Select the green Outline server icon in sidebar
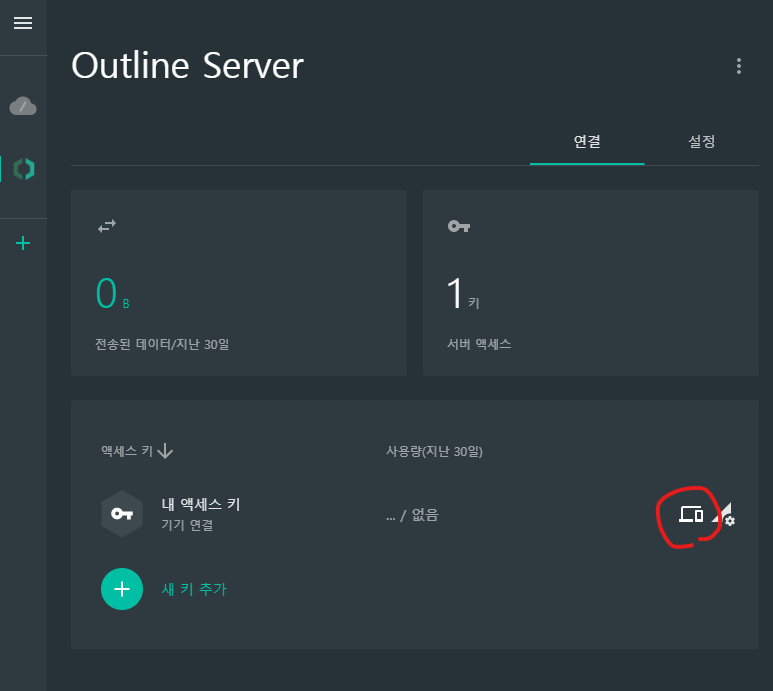 [24, 169]
